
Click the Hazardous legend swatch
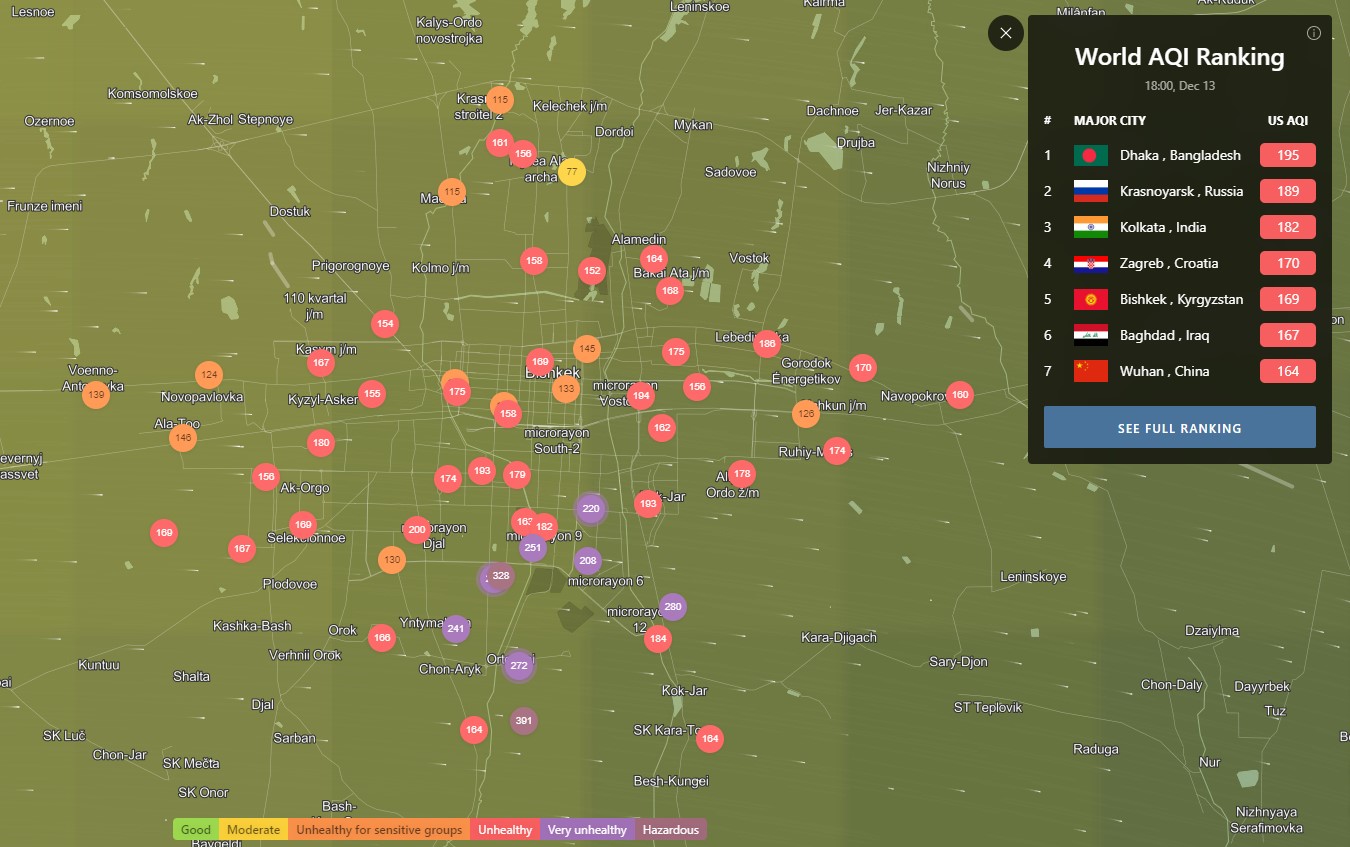[671, 830]
